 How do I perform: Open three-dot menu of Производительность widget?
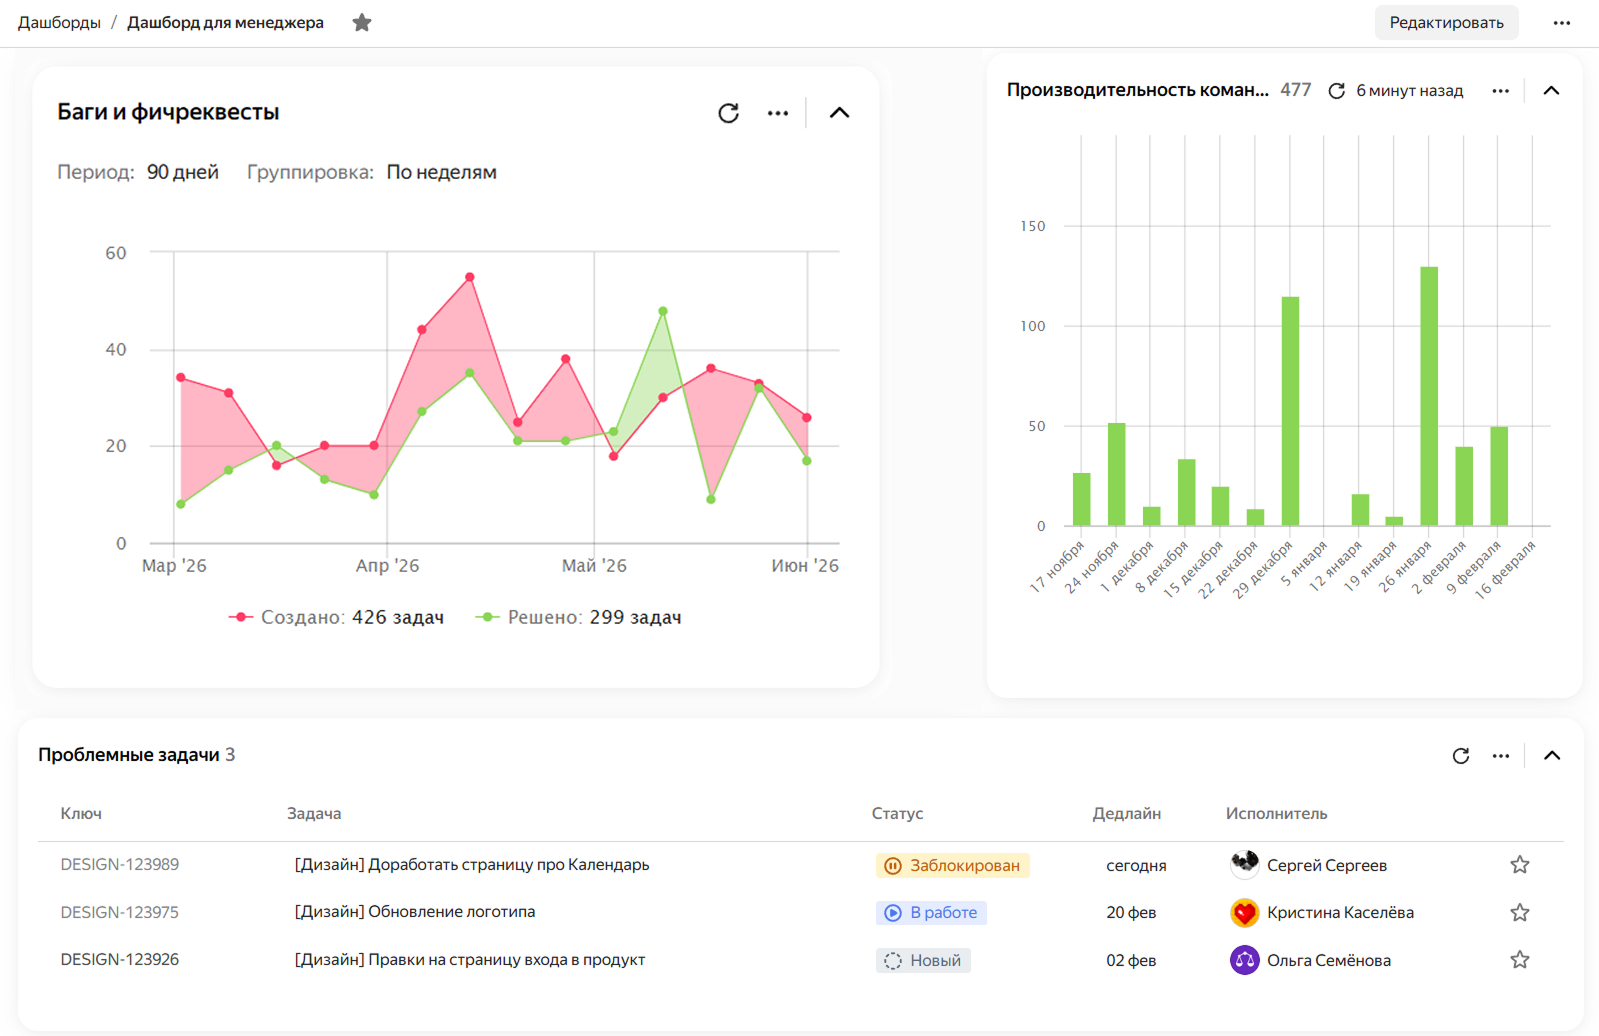tap(1500, 91)
